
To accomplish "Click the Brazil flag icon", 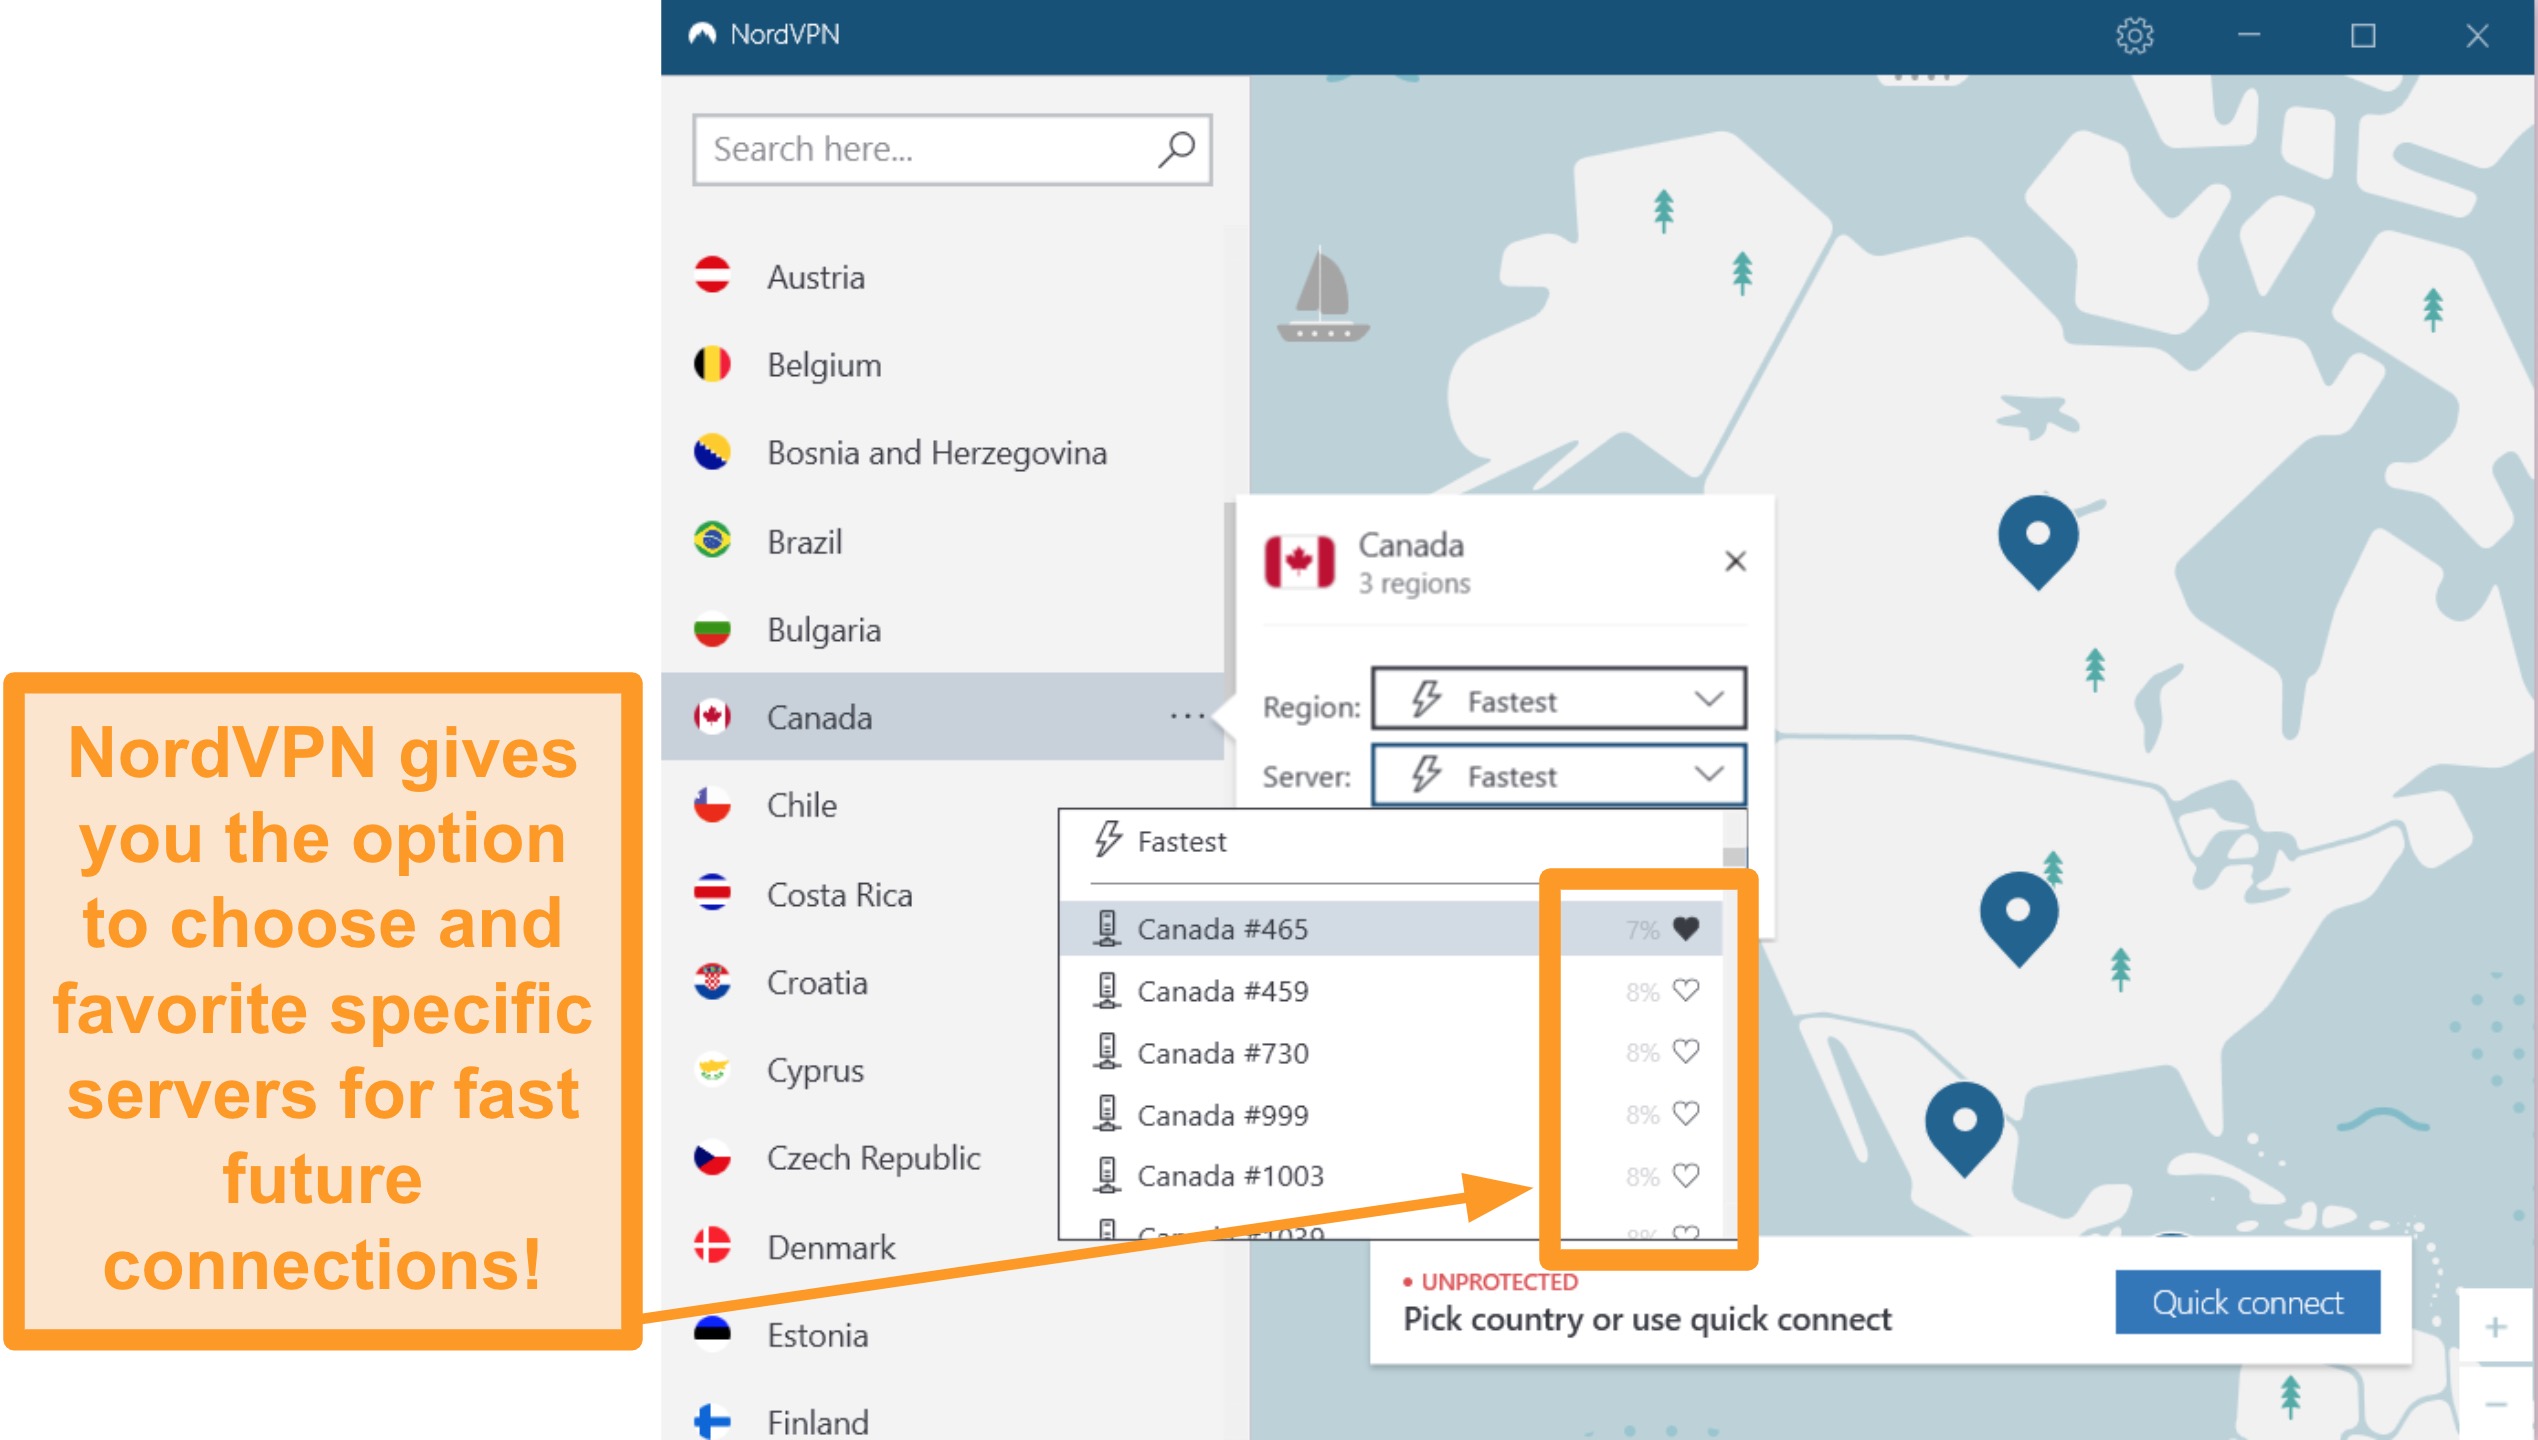I will [x=712, y=541].
